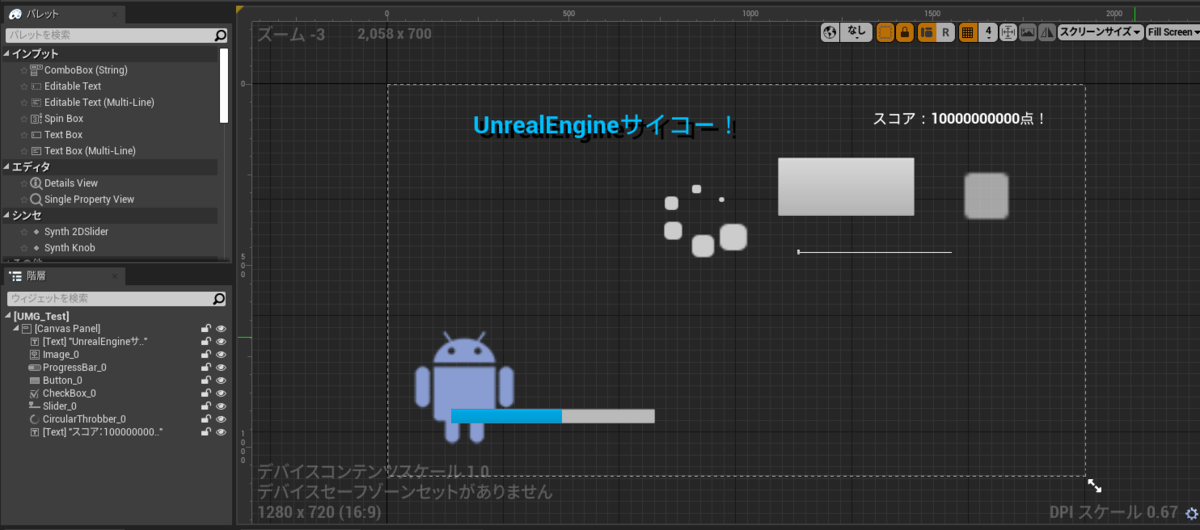Select ComboBox (String) in the palette
This screenshot has width=1200, height=530.
85,70
